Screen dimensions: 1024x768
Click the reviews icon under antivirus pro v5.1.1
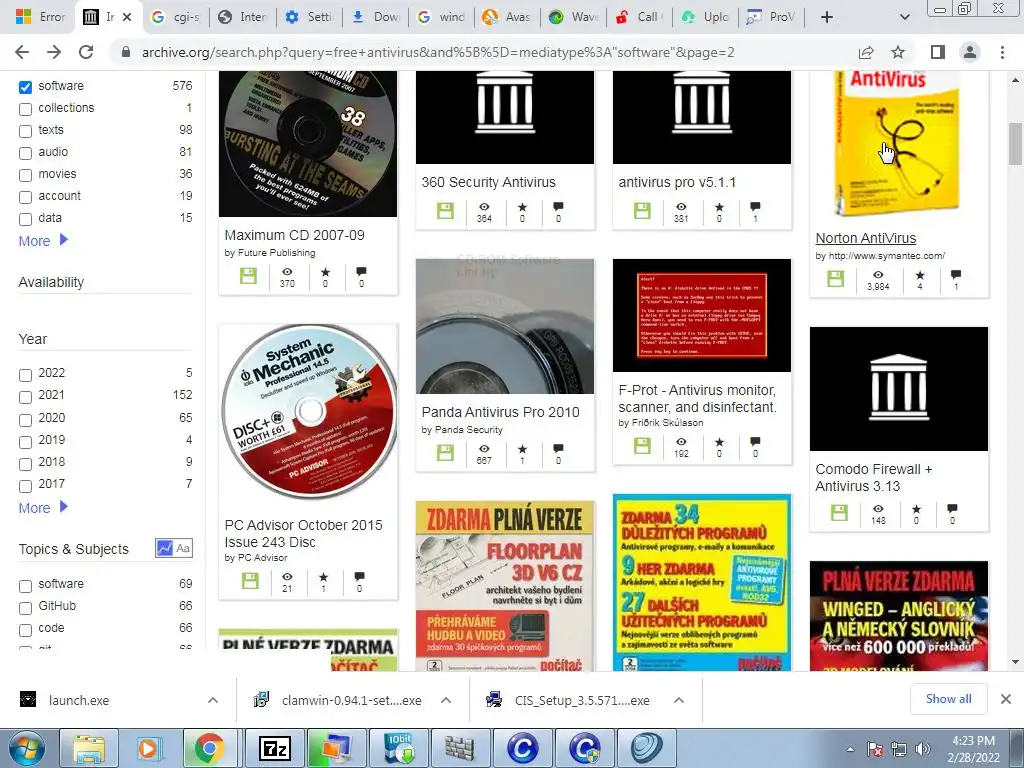(x=755, y=207)
